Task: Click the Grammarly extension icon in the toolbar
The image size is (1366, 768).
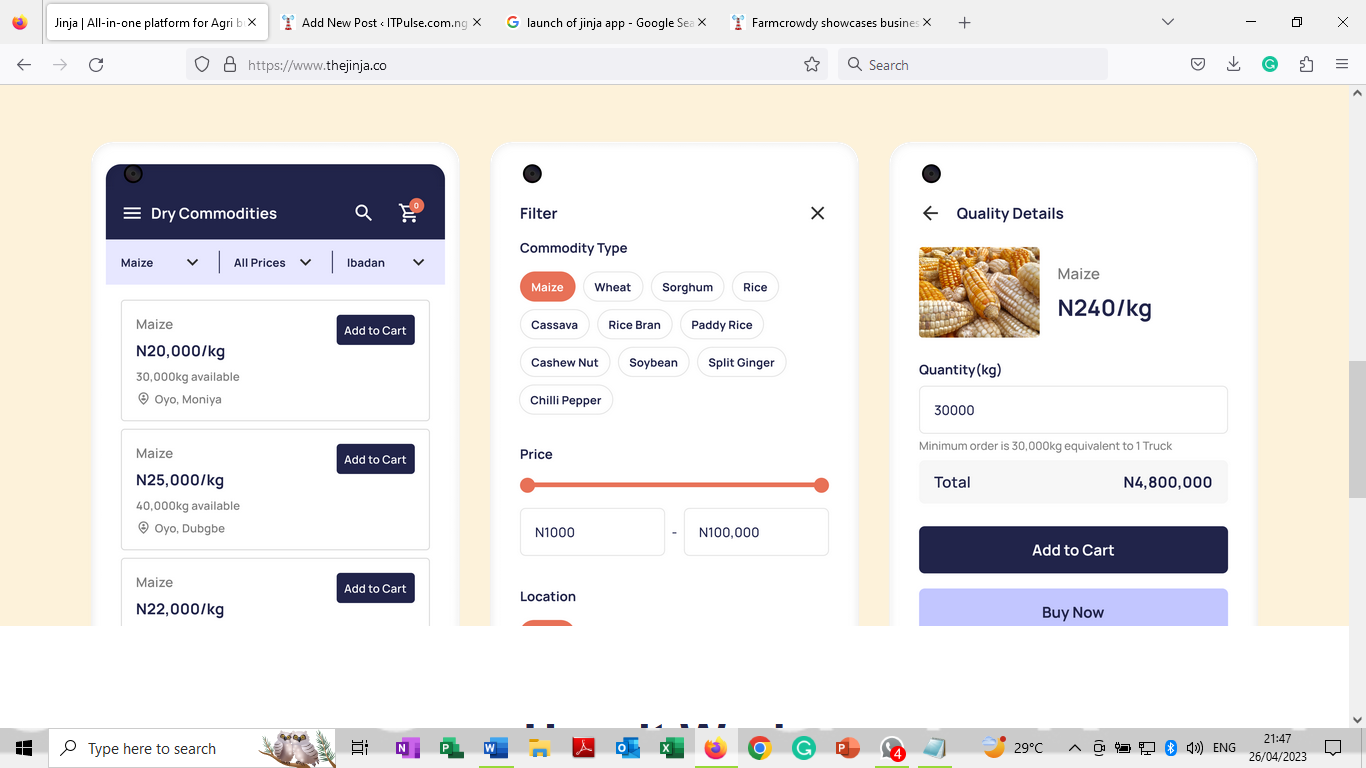Action: coord(1269,64)
